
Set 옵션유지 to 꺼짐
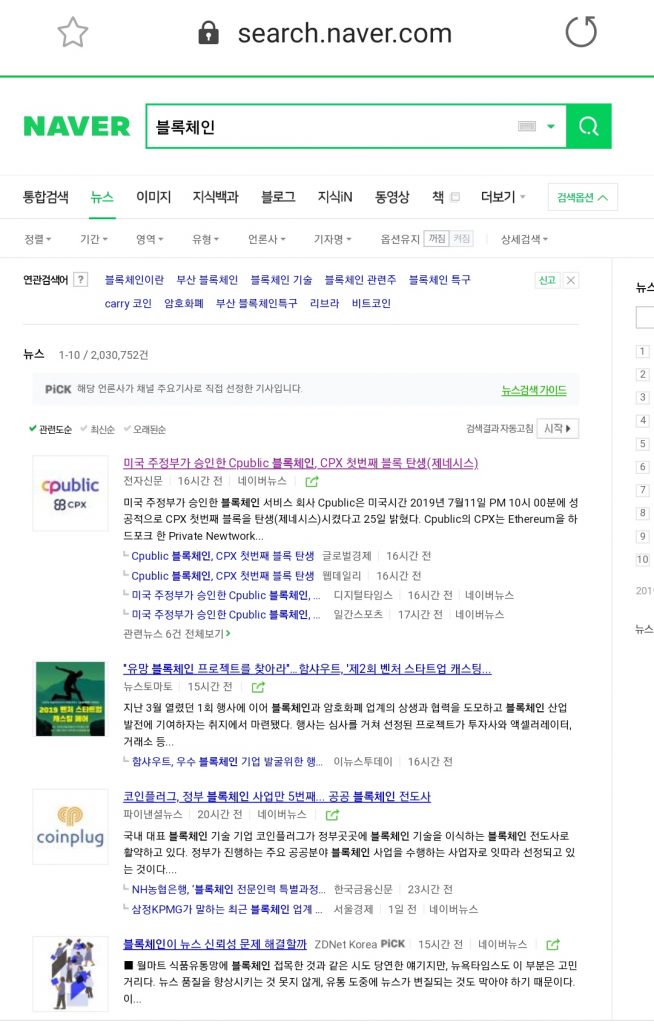click(x=436, y=239)
